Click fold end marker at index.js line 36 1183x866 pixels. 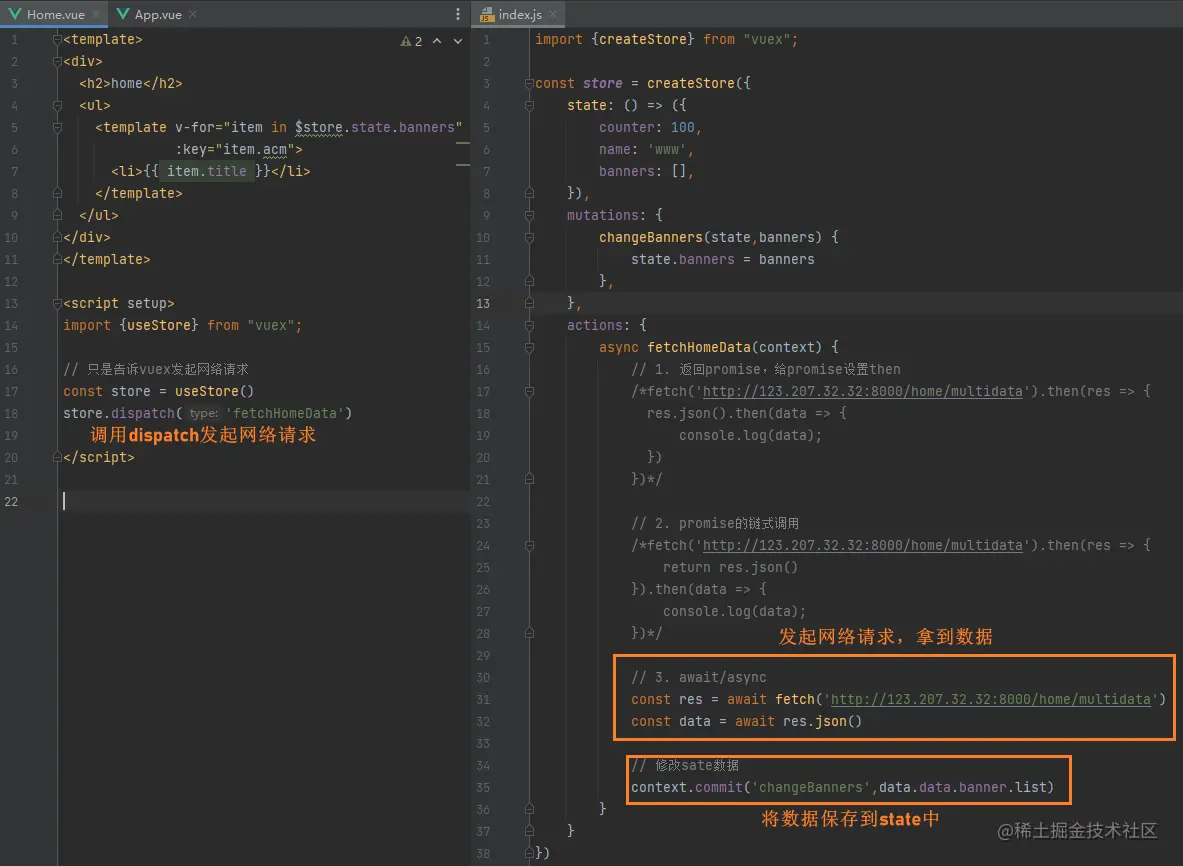click(x=529, y=809)
